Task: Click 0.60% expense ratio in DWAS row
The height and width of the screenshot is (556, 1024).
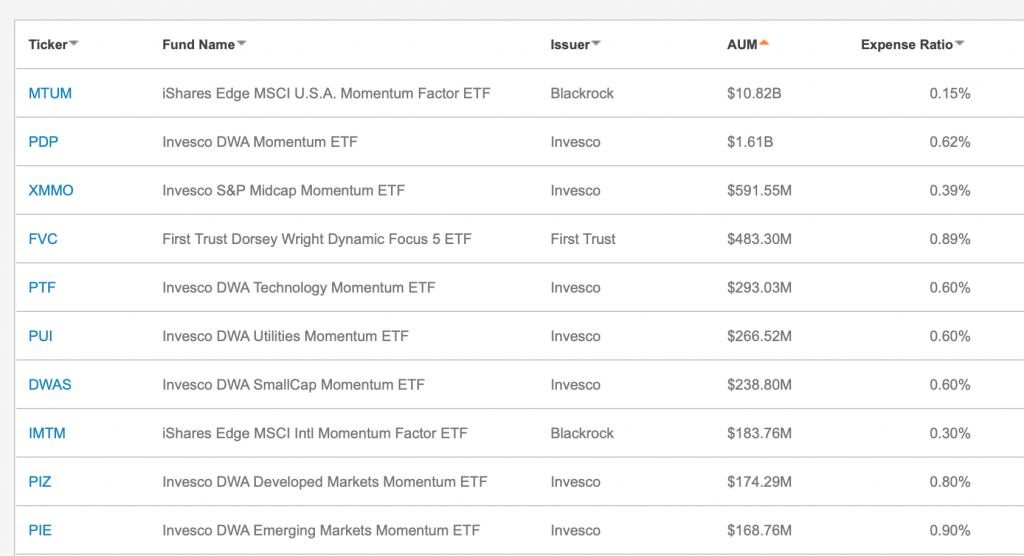Action: pos(950,384)
